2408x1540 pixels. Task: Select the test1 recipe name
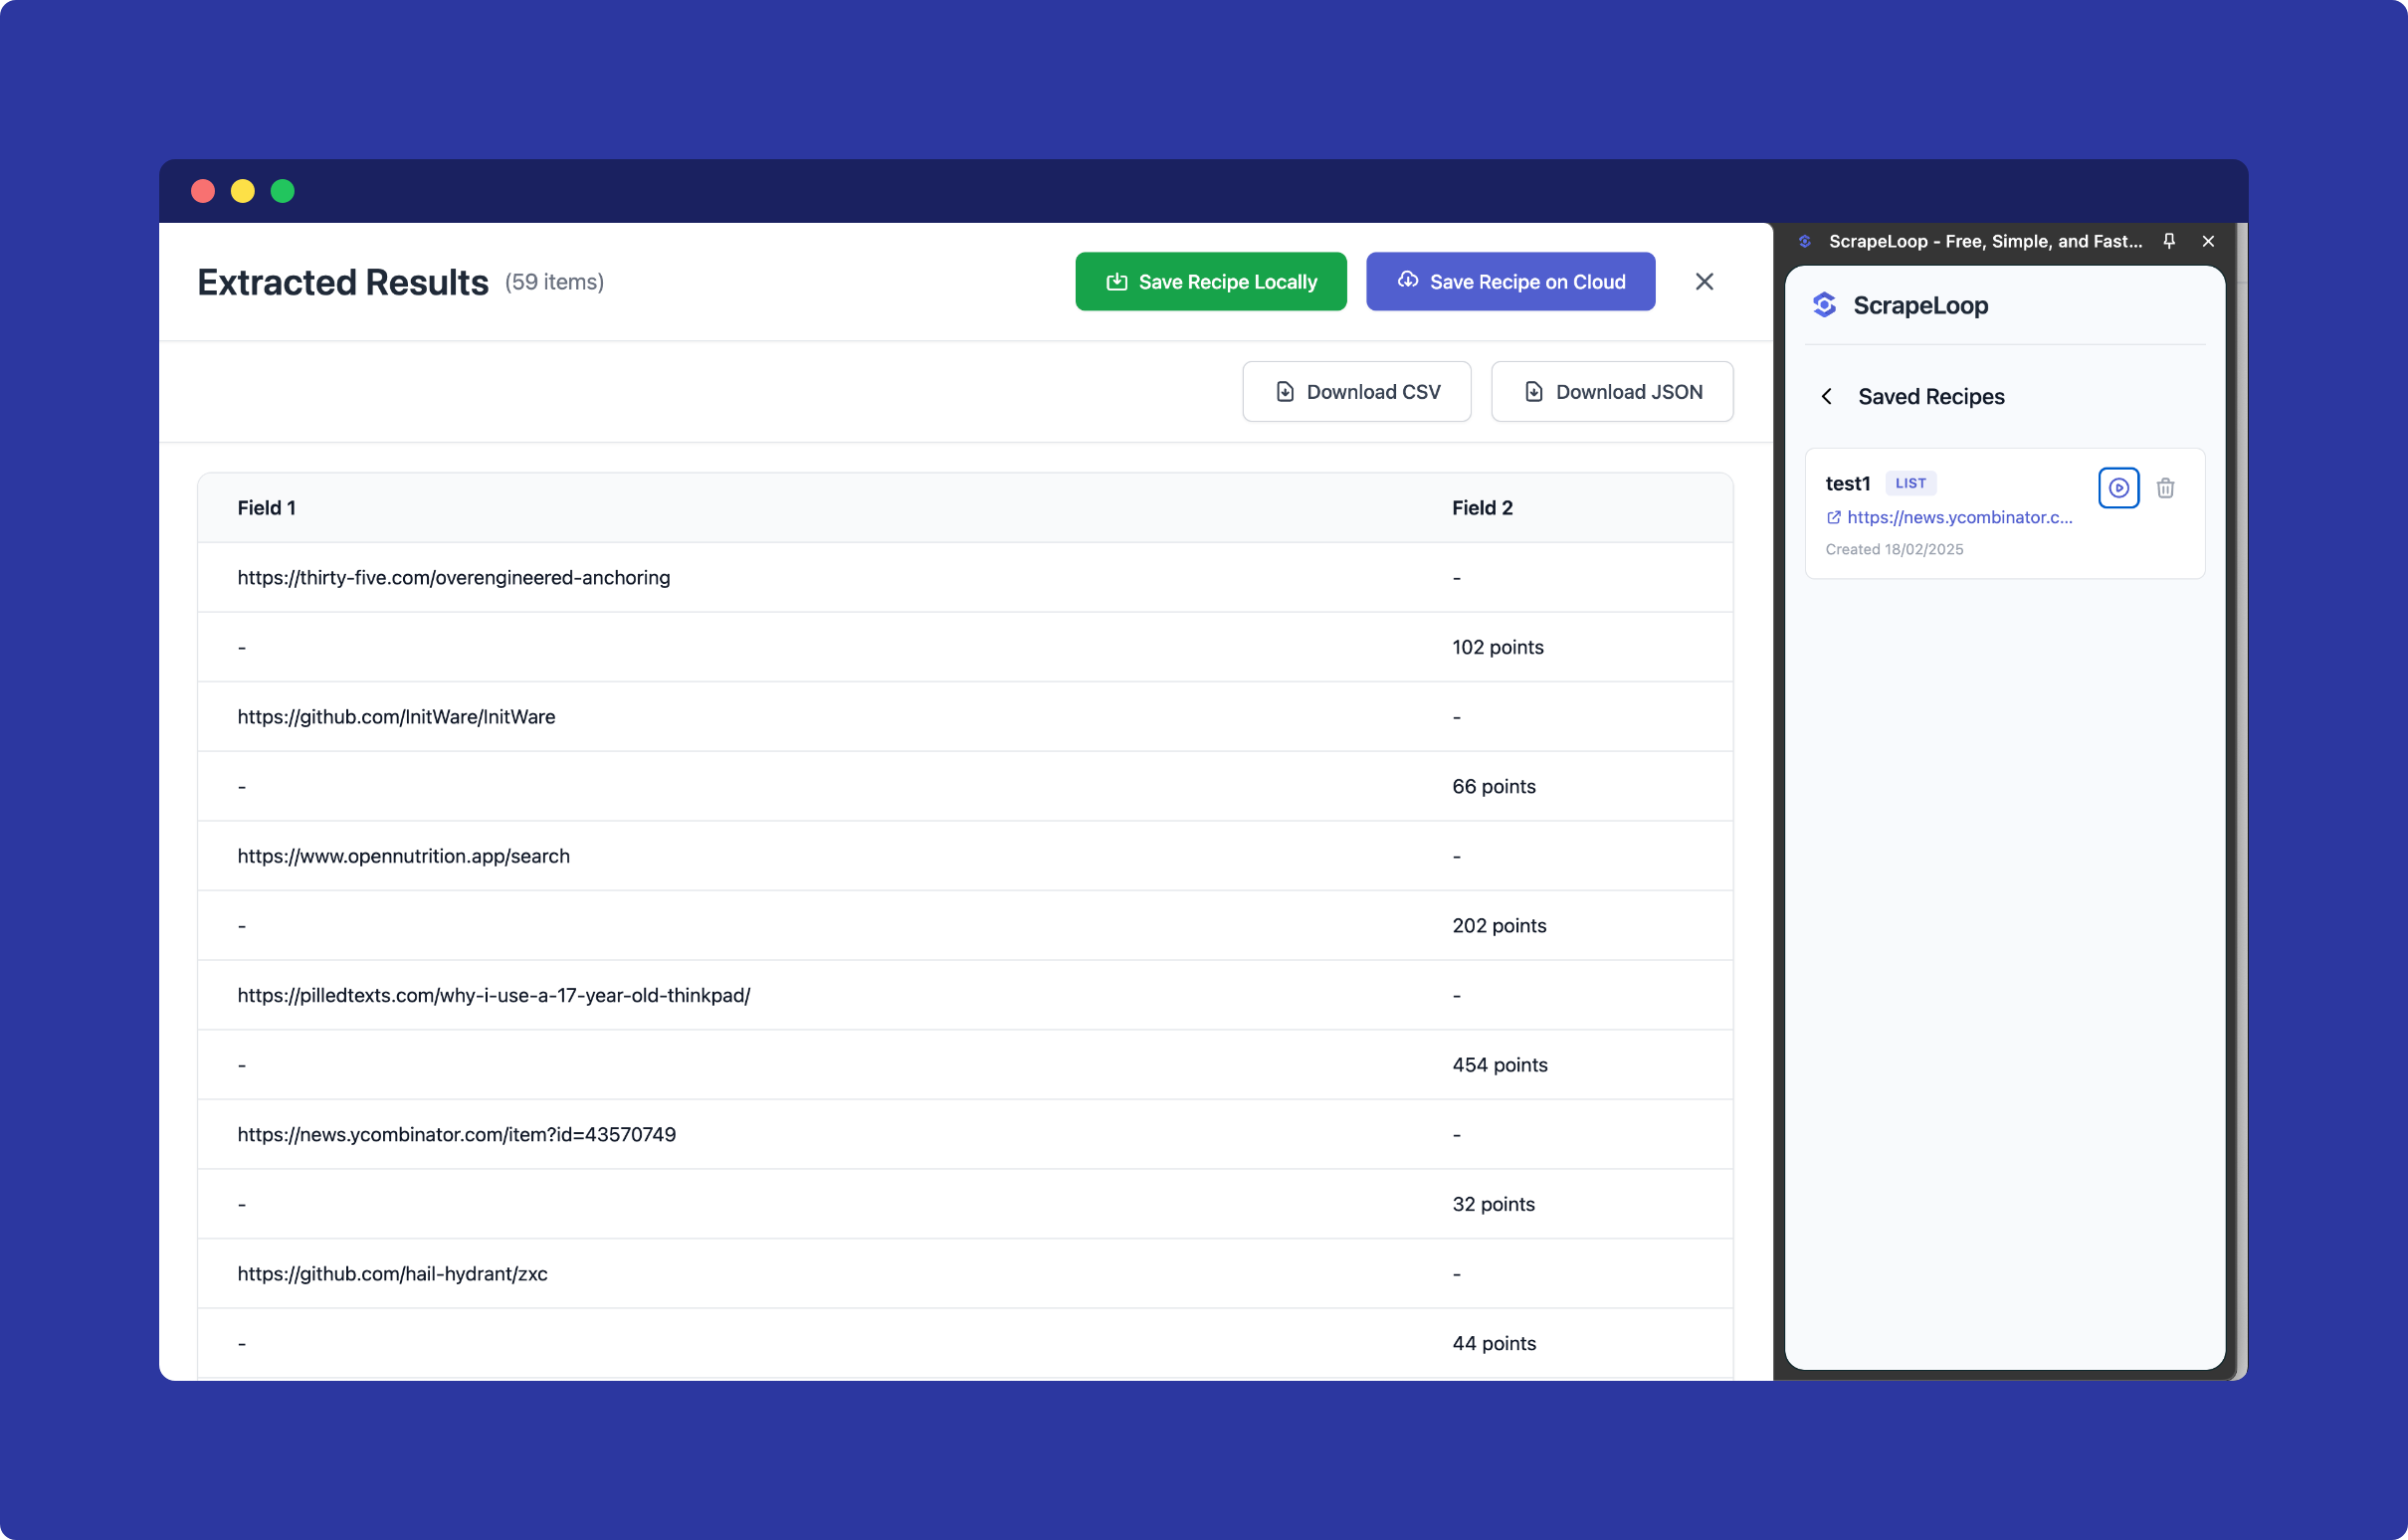point(1847,483)
